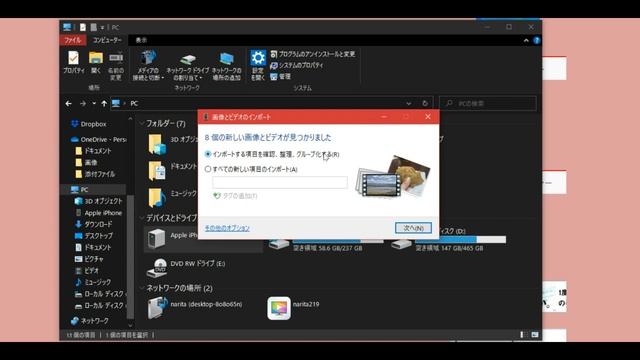Open recent locations dropdown arrow
This screenshot has height=360, width=640.
pos(94,104)
